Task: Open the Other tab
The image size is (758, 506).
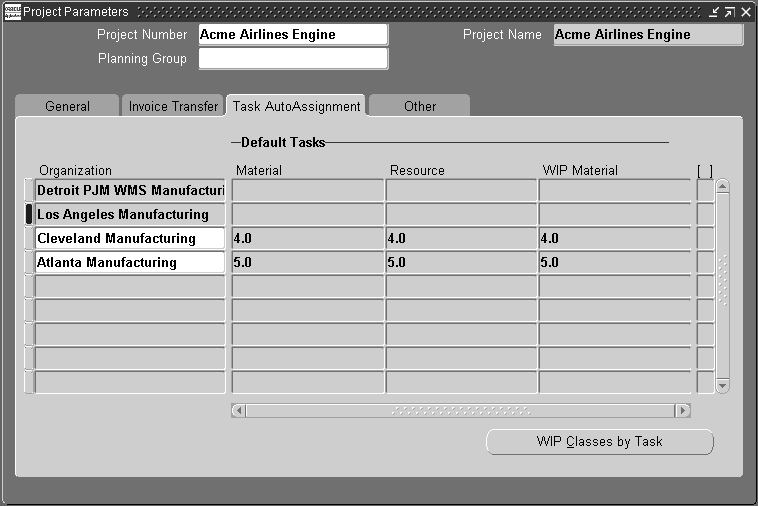Action: click(x=420, y=106)
